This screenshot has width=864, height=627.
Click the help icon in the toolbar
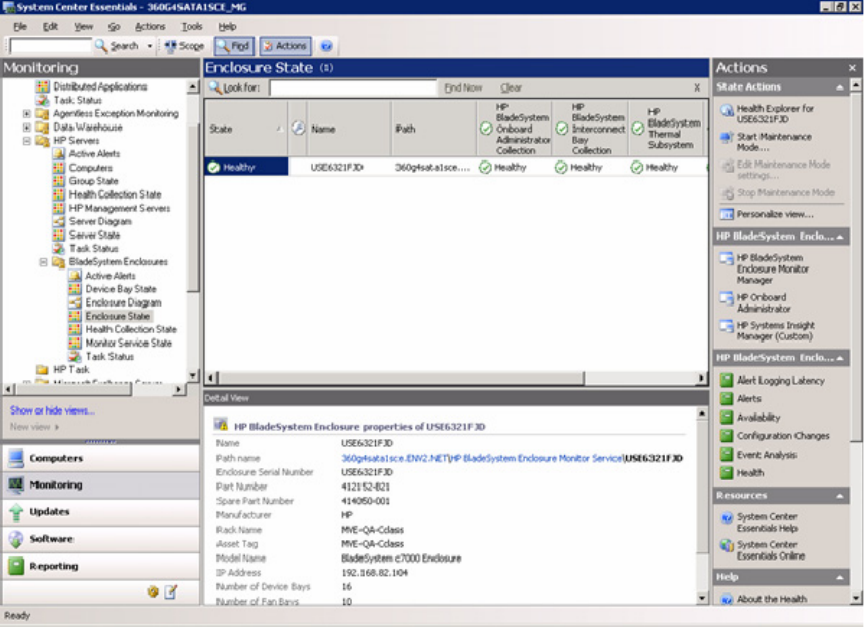click(326, 46)
